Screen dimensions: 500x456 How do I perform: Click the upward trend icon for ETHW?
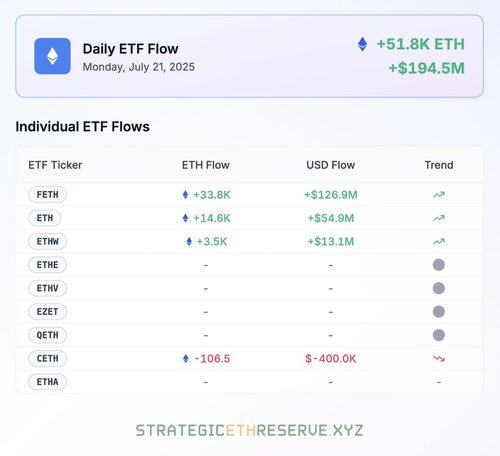coord(439,241)
